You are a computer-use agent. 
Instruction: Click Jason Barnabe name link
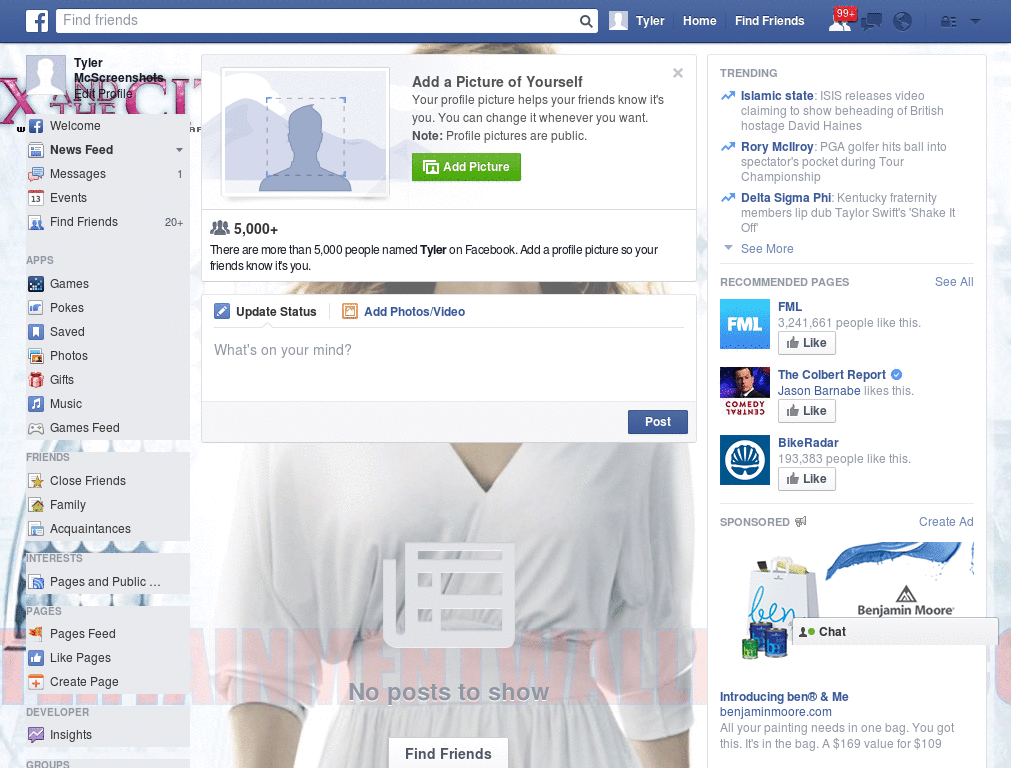[x=819, y=391]
